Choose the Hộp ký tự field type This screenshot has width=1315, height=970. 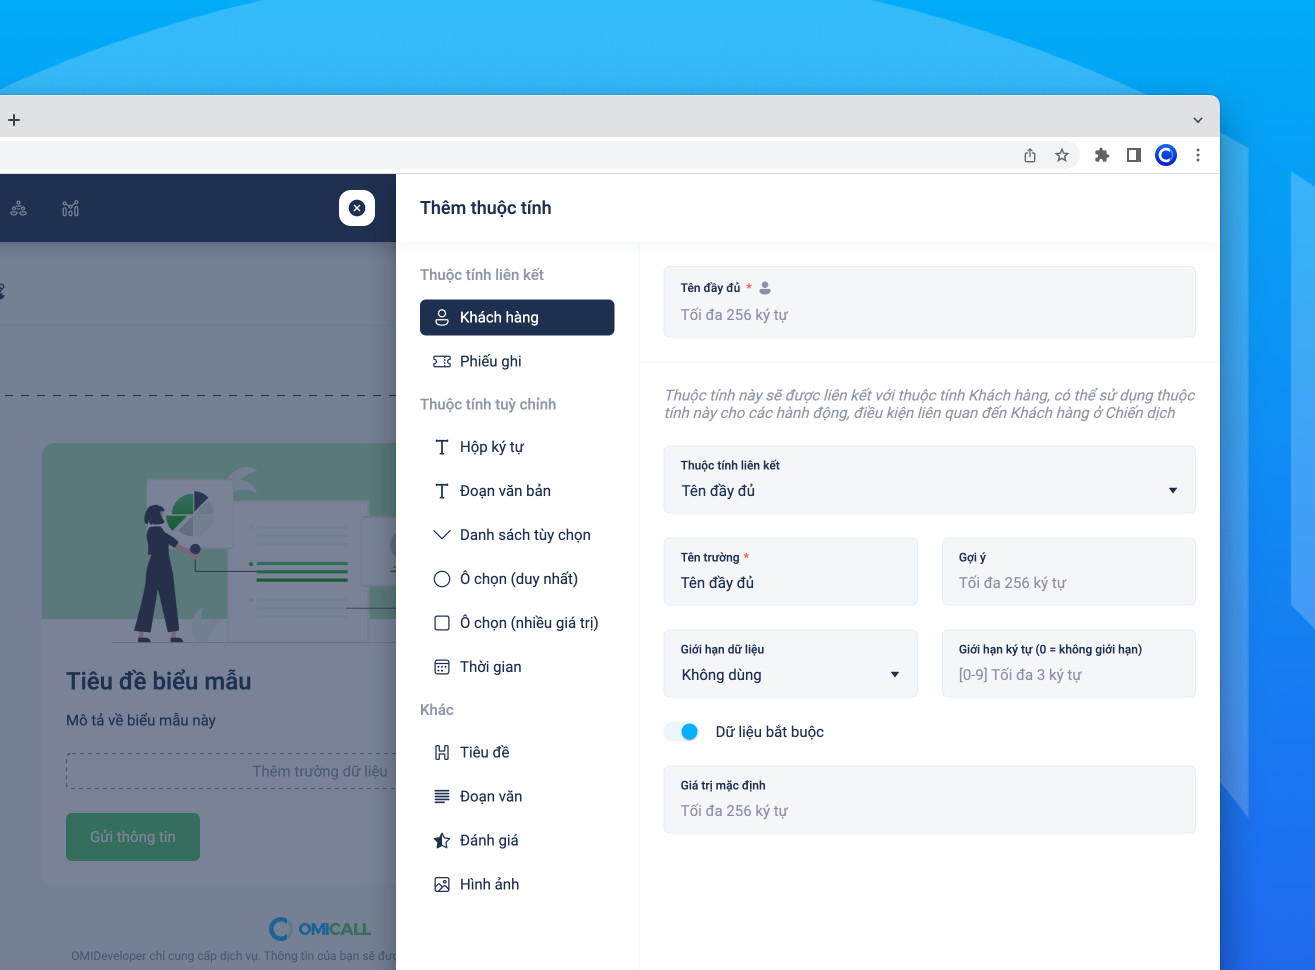[x=517, y=447]
